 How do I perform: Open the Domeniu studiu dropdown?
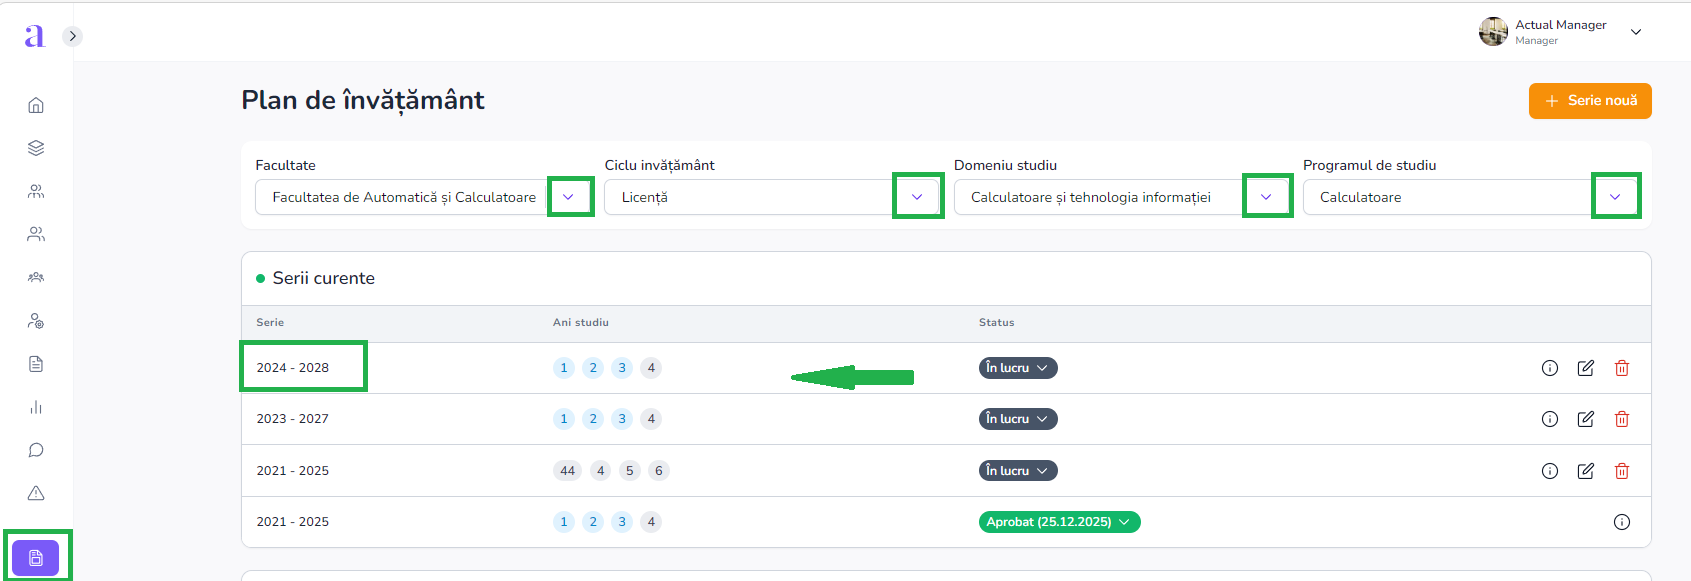coord(1266,197)
